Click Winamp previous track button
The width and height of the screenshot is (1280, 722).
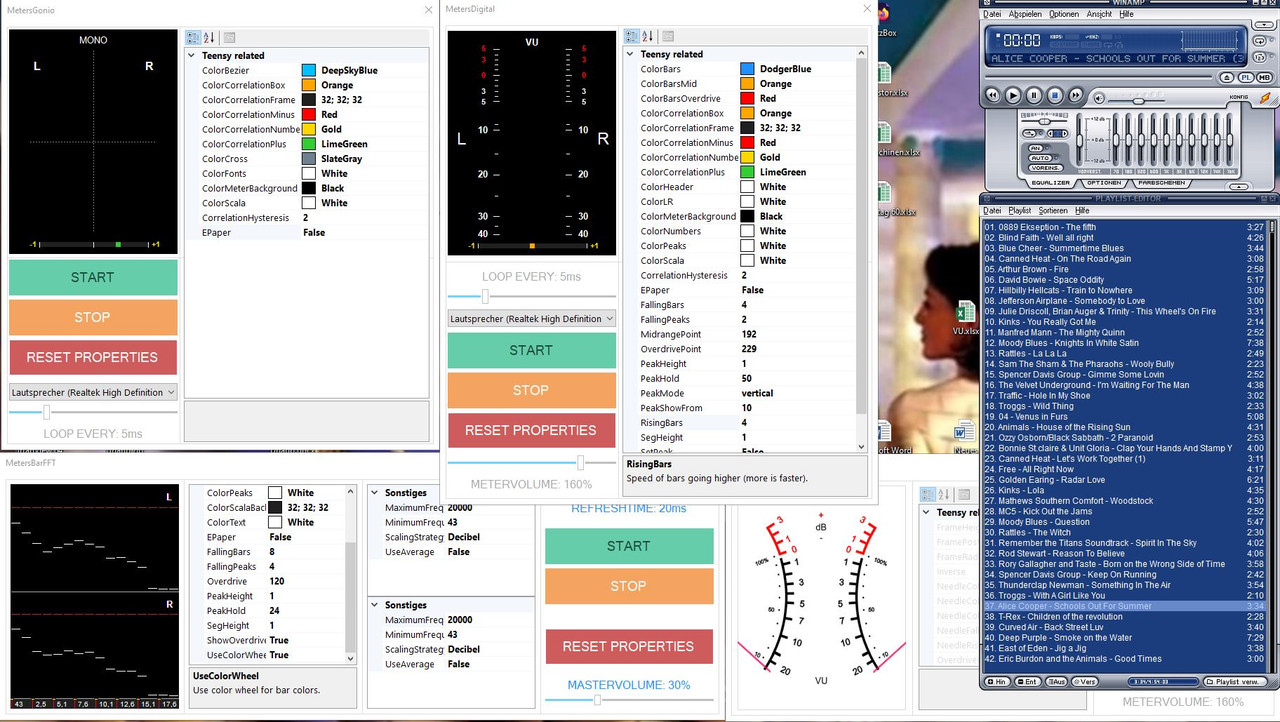coord(992,96)
